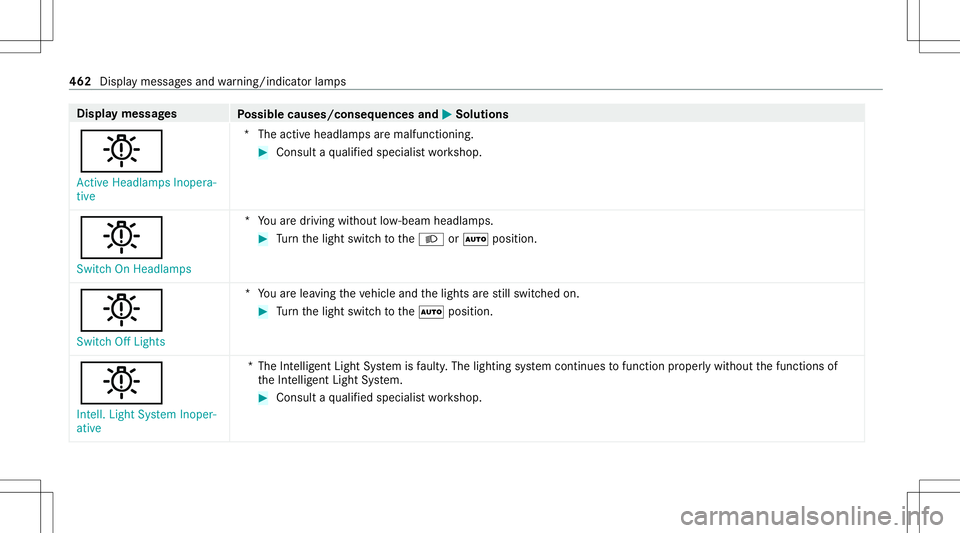
Task: Click the Display messages column header
Action: (127, 114)
